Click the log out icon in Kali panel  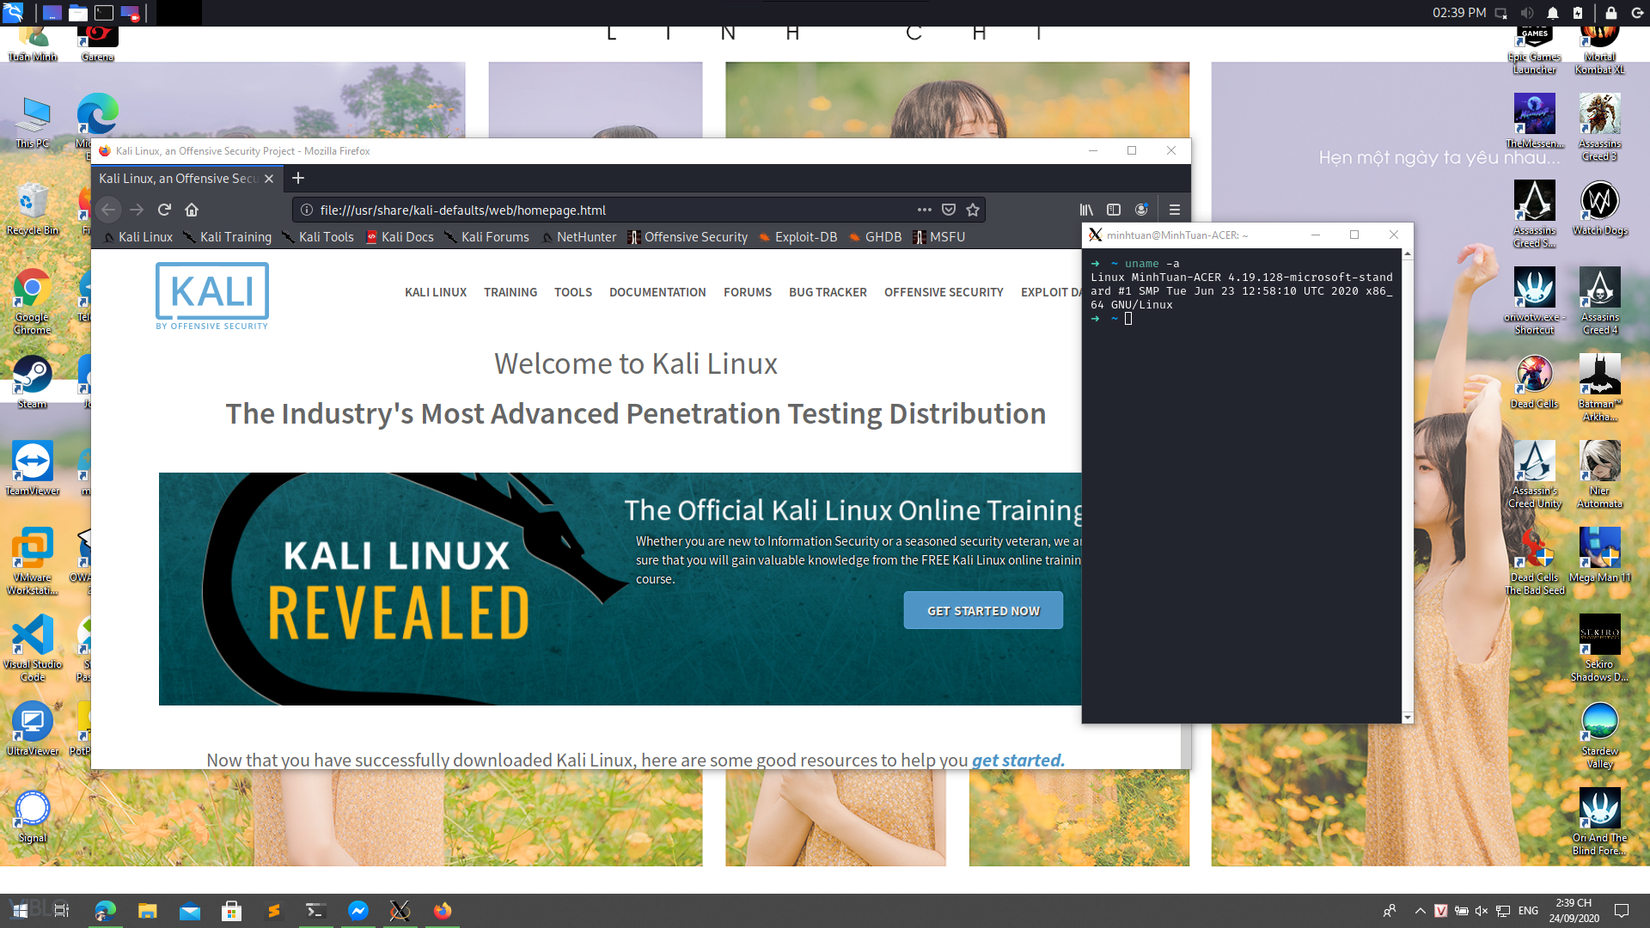coord(1637,13)
